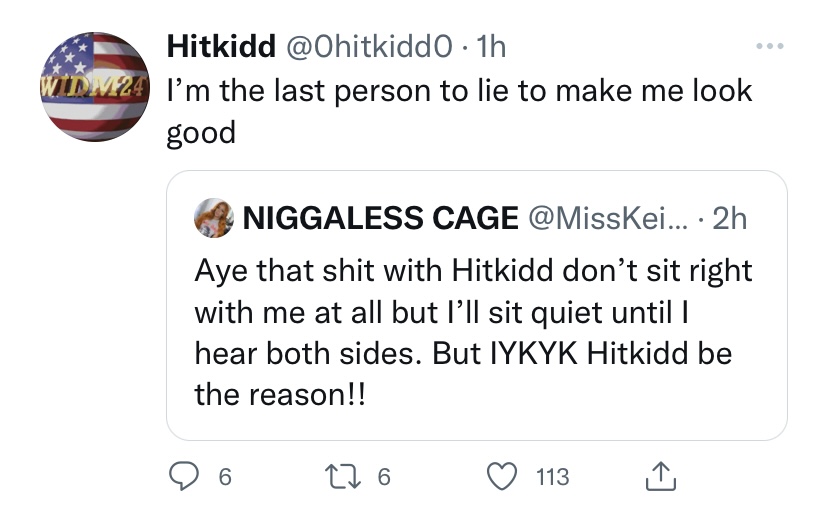Open the tweet's 1h timestamp

(x=491, y=46)
